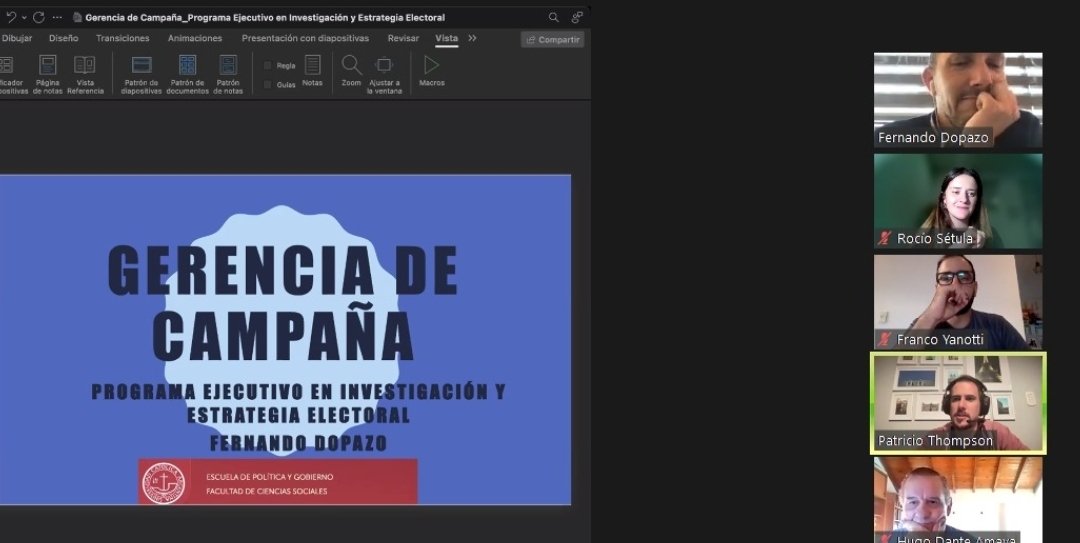Open the Transiciones ribbon tab
Viewport: 1080px width, 543px height.
pos(123,38)
